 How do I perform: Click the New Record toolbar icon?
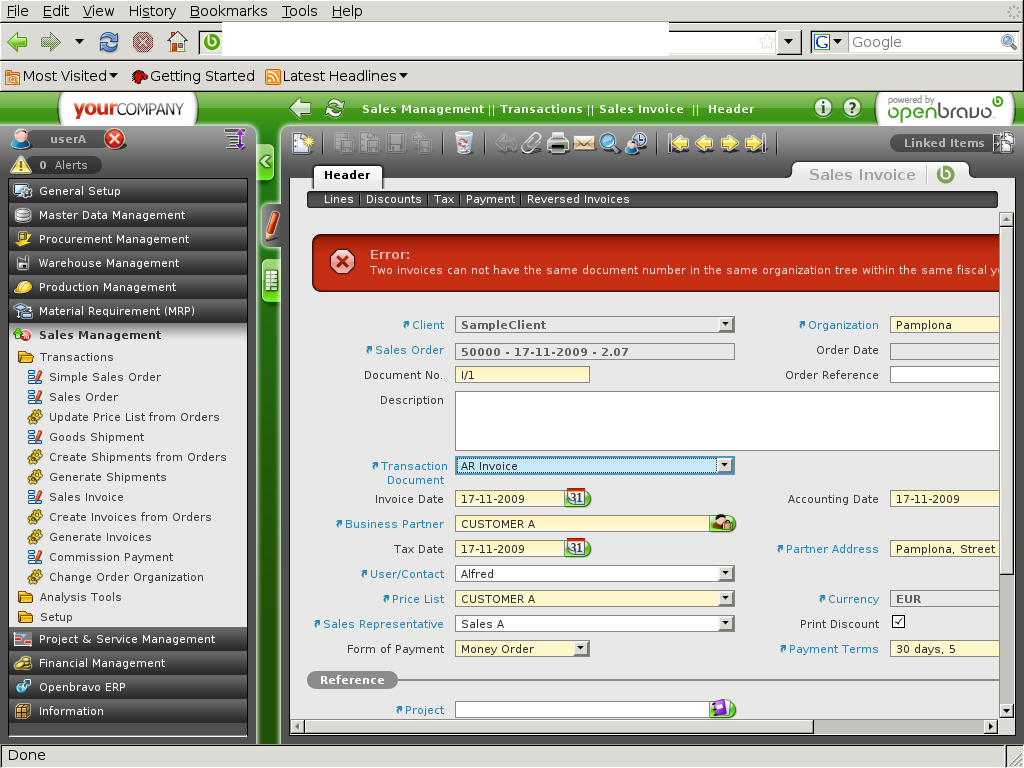pos(303,143)
